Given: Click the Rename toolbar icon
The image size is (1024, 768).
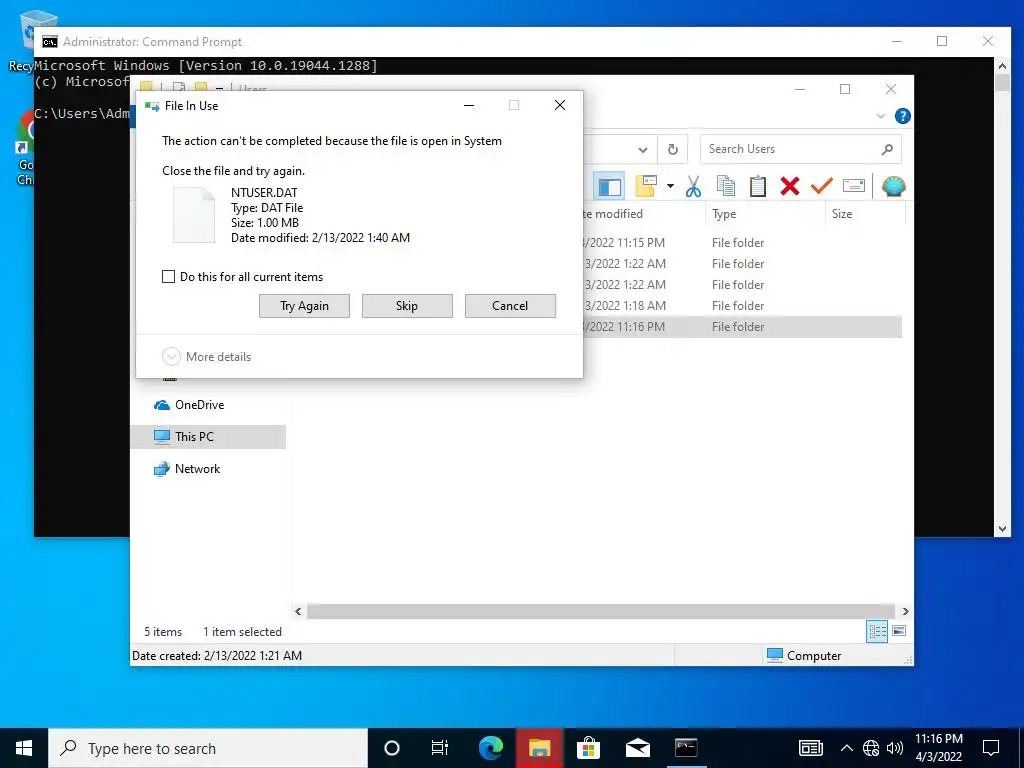Looking at the screenshot, I should coord(854,187).
